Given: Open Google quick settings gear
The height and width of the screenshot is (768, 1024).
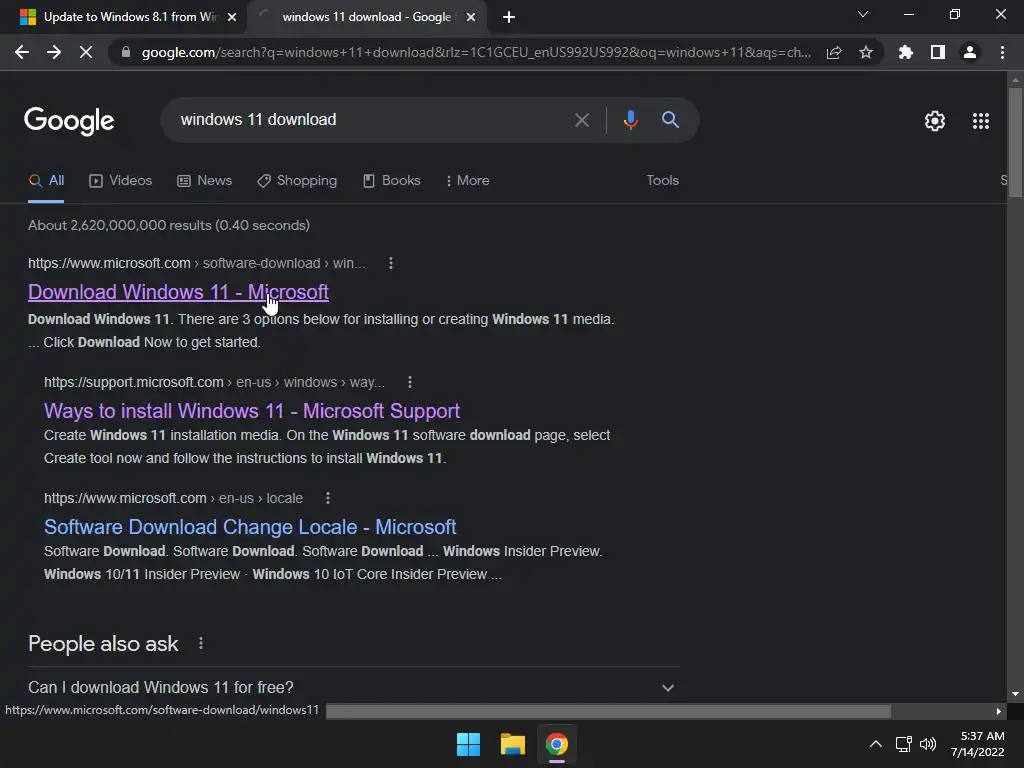Looking at the screenshot, I should click(935, 121).
